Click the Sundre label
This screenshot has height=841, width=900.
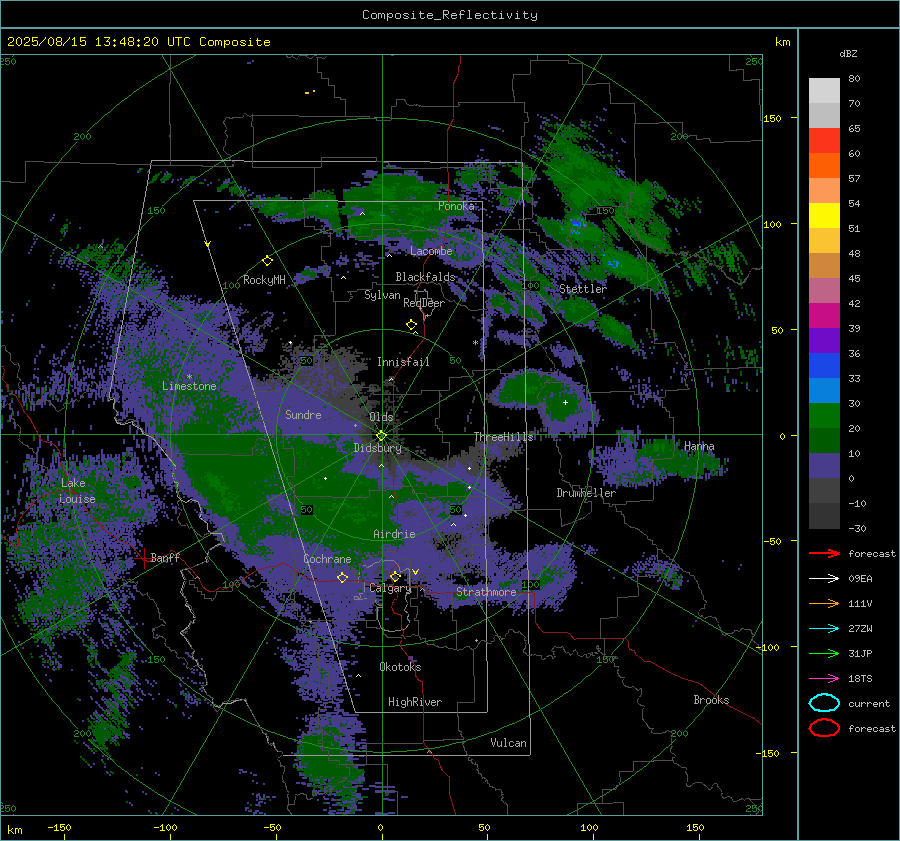(x=303, y=414)
